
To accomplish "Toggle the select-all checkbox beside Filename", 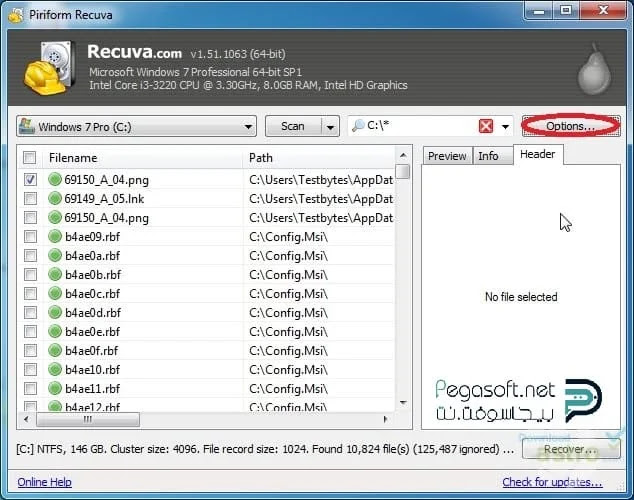I will click(30, 157).
